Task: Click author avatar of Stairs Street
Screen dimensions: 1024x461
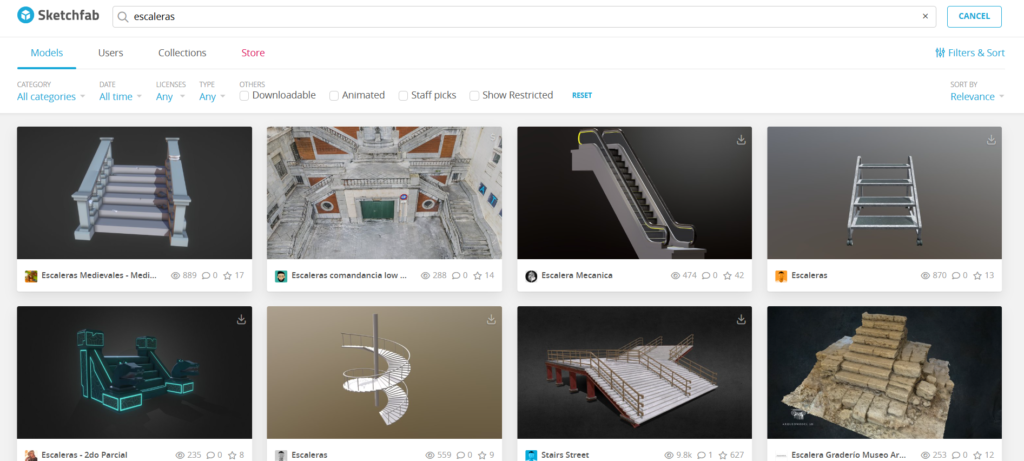Action: click(531, 455)
